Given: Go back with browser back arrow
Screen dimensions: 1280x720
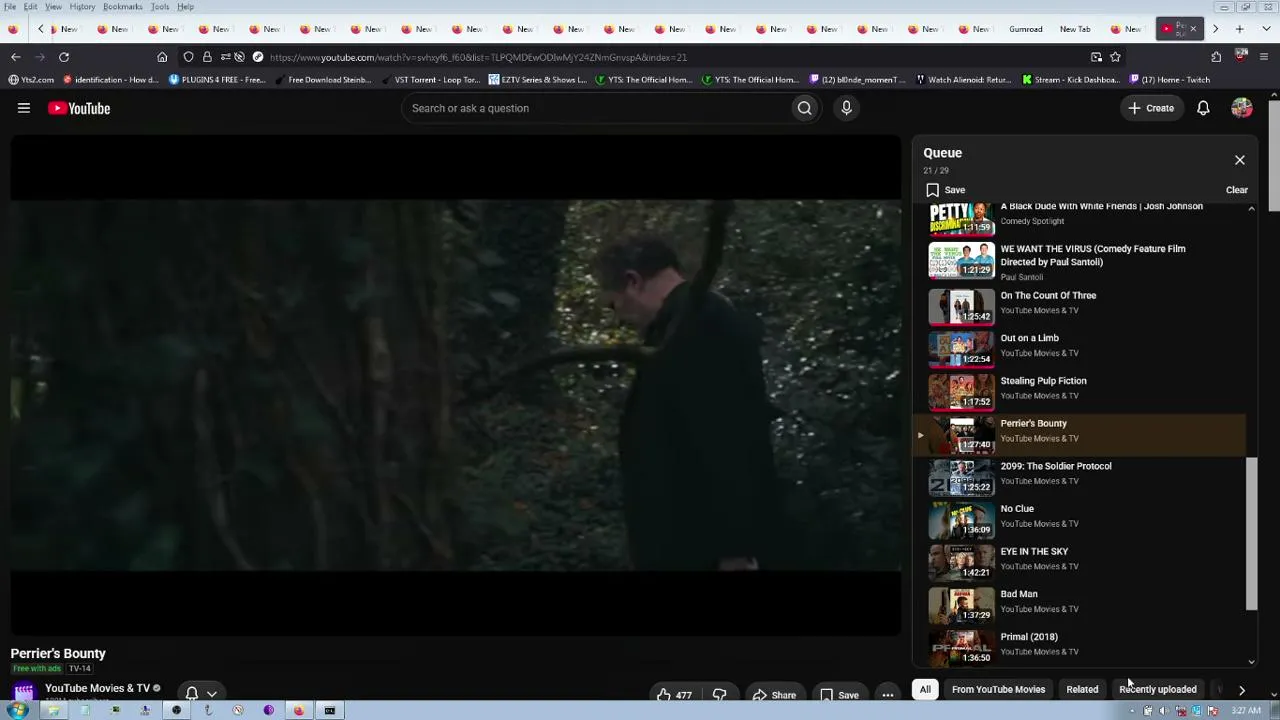Looking at the screenshot, I should tap(16, 57).
